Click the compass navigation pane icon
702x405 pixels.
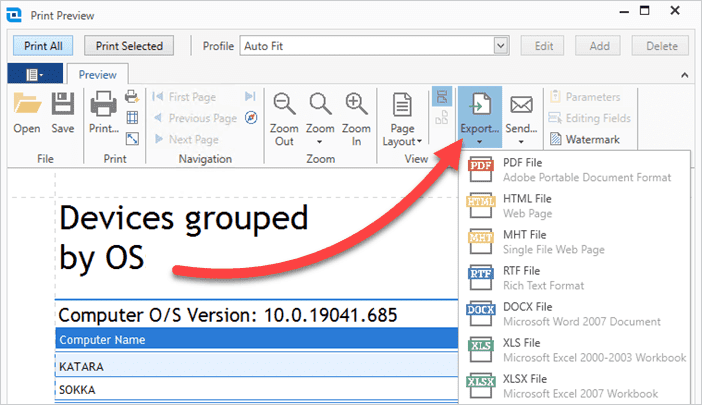click(x=251, y=118)
